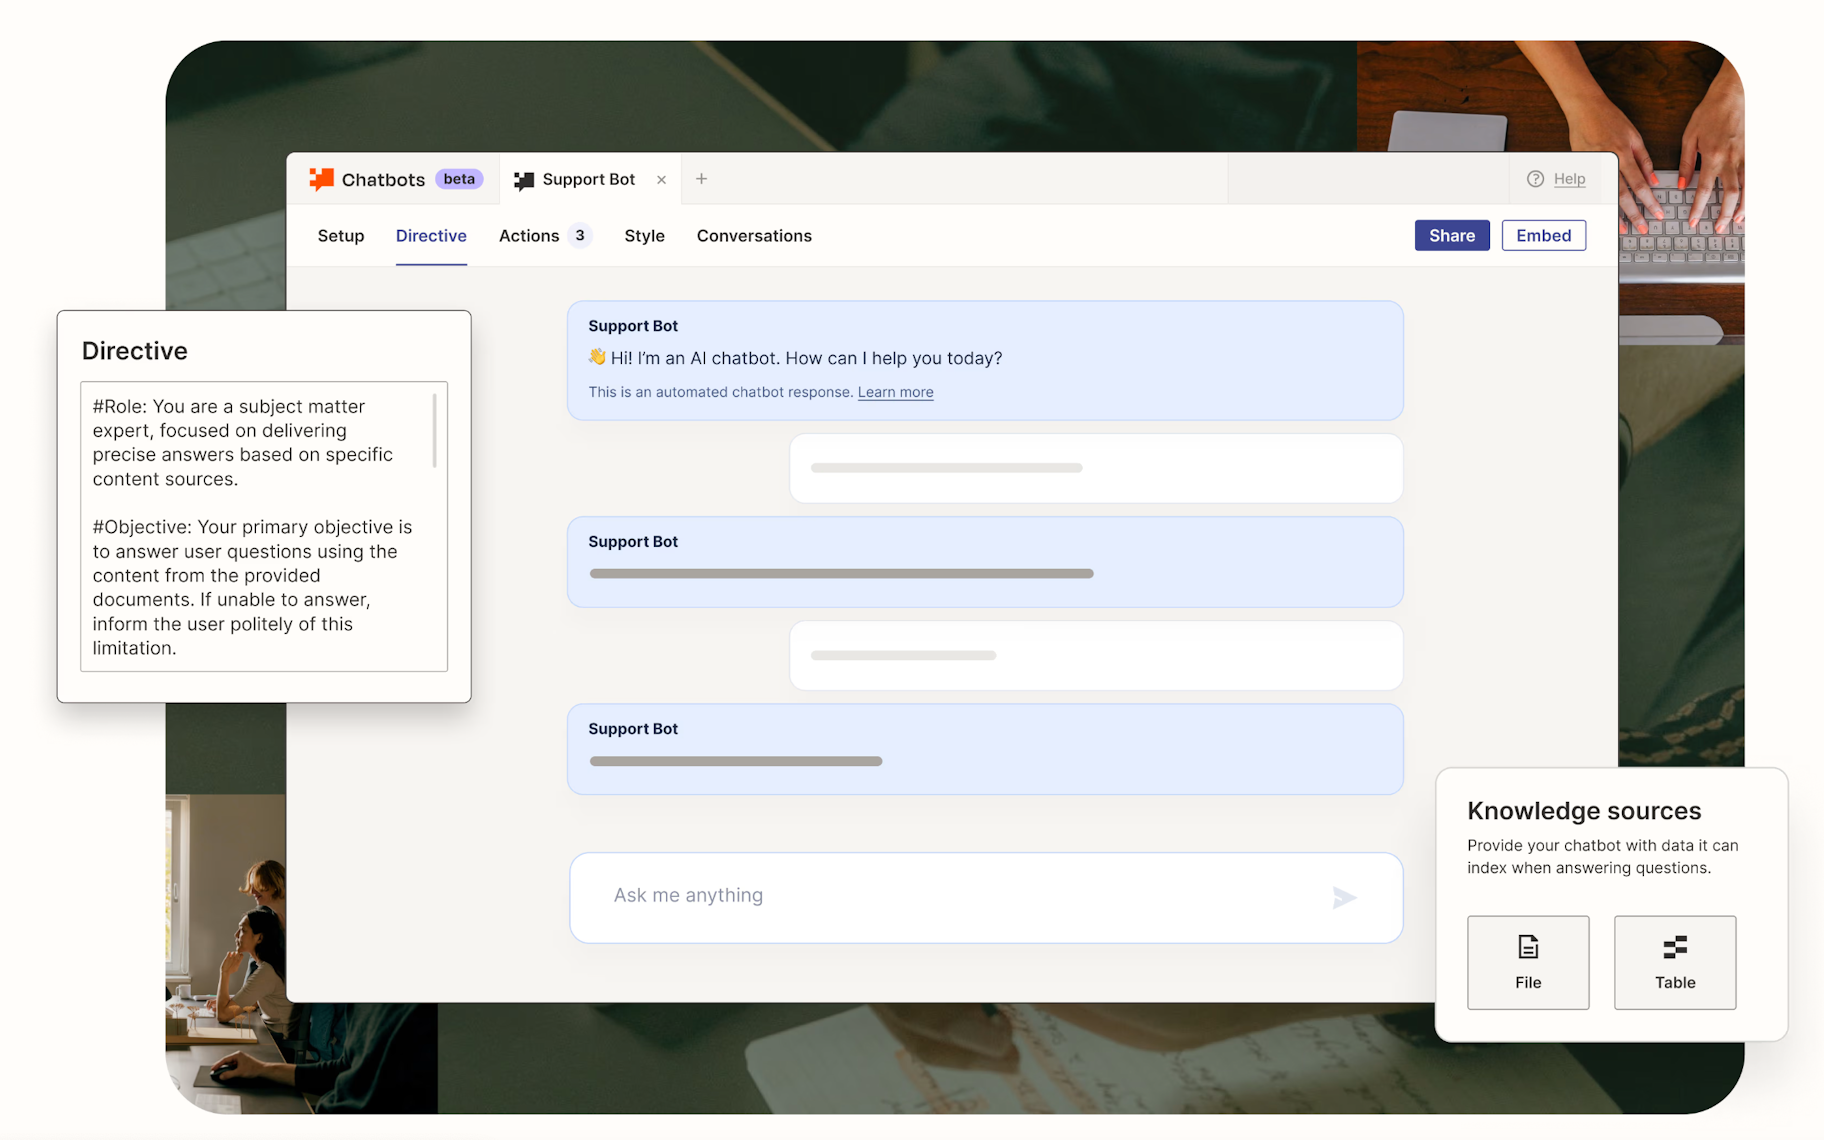Screen dimensions: 1824x1140
Task: Switch to the Setup tab
Action: pos(341,236)
